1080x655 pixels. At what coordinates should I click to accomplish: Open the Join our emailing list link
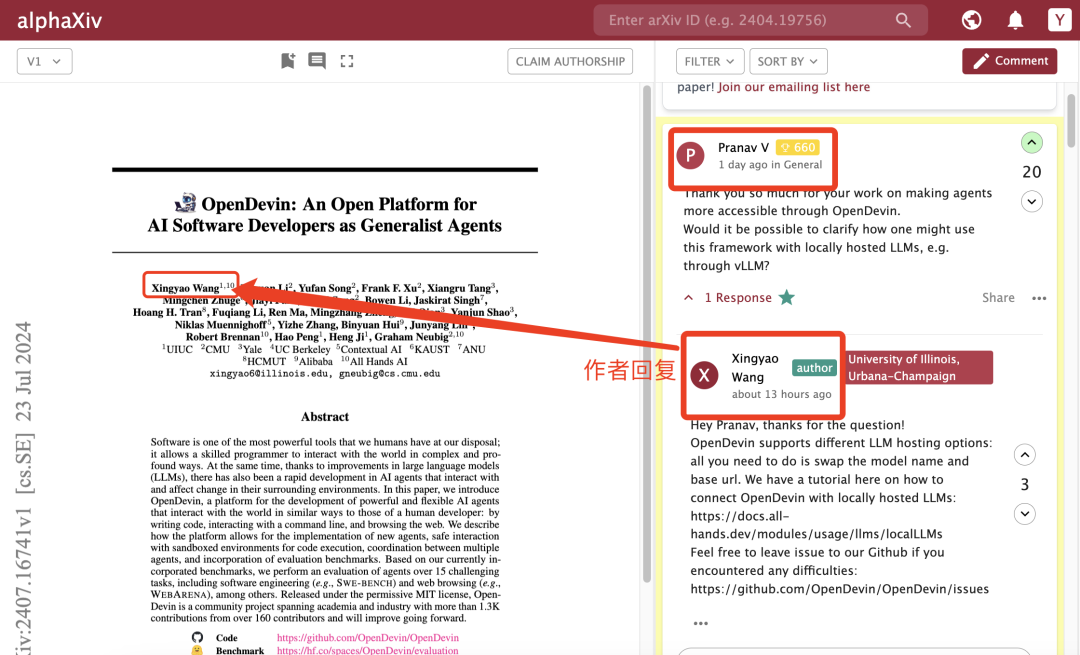click(x=794, y=87)
